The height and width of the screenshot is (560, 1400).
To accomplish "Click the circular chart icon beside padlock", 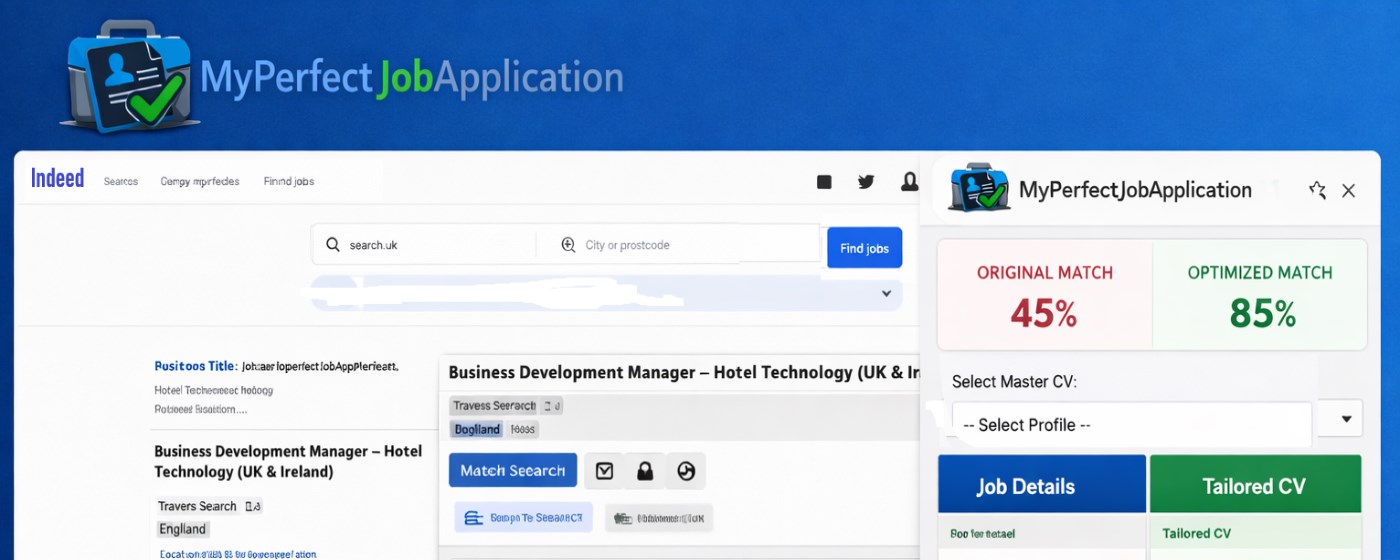I will (686, 471).
